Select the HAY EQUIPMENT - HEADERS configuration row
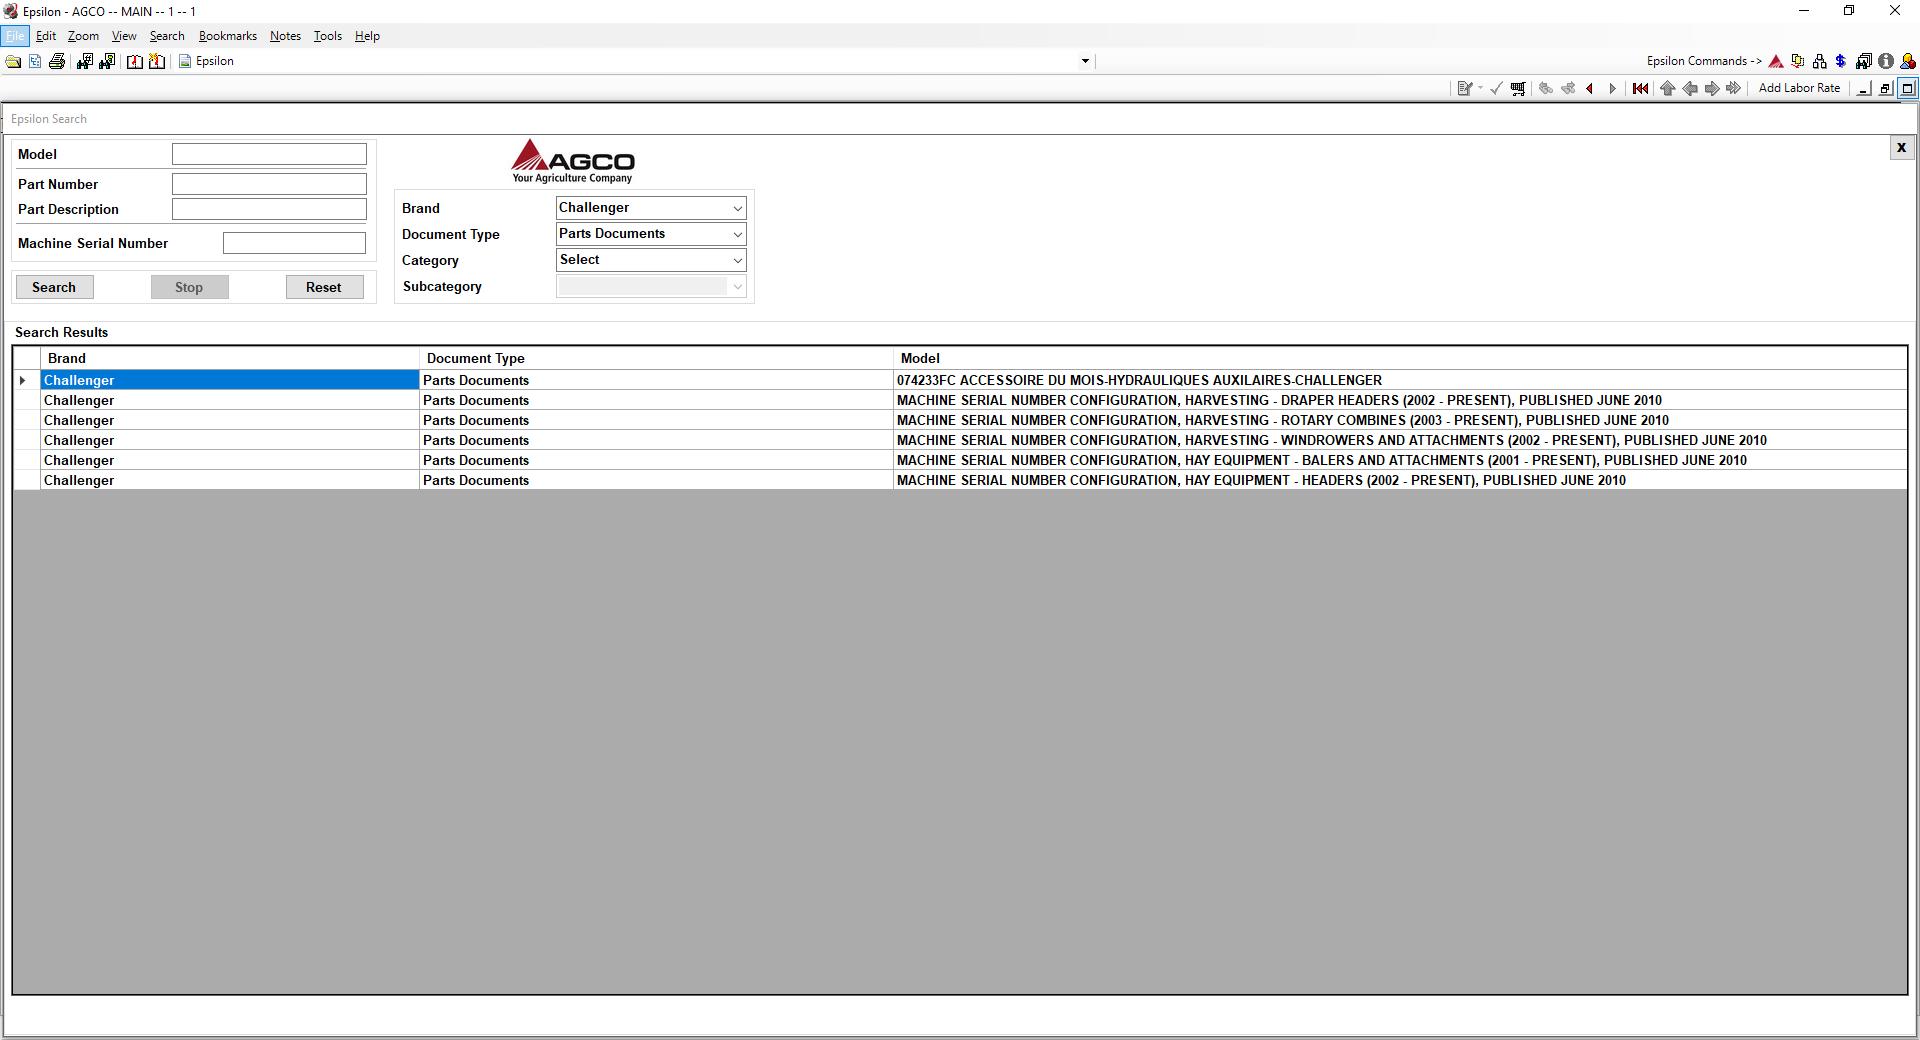The image size is (1920, 1040). (x=960, y=480)
